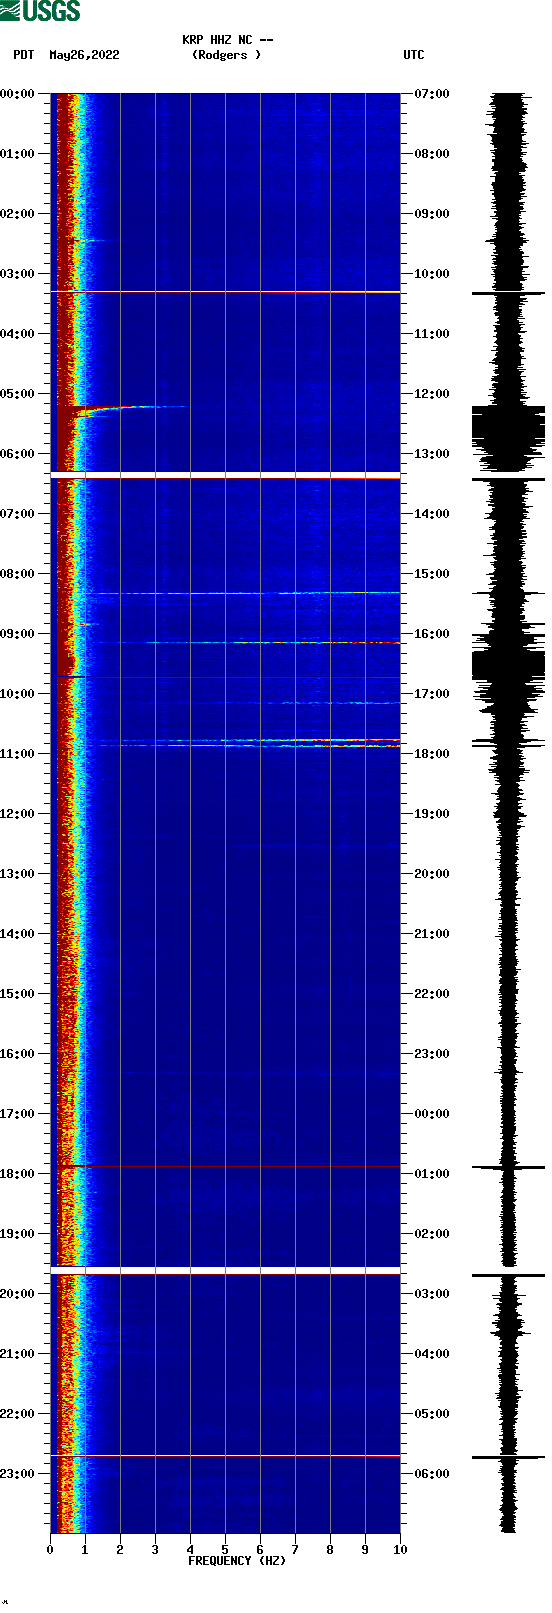This screenshot has height=1613, width=552.
Task: Click the frequency axis tick '7'
Action: (x=295, y=1550)
